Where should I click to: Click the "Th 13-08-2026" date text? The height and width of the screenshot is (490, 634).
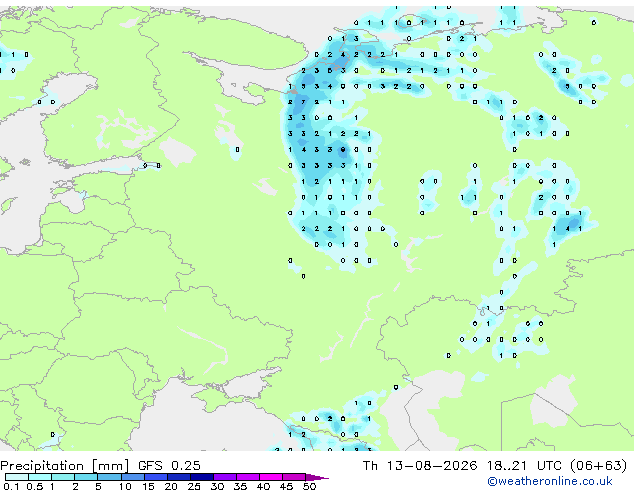[x=420, y=466]
